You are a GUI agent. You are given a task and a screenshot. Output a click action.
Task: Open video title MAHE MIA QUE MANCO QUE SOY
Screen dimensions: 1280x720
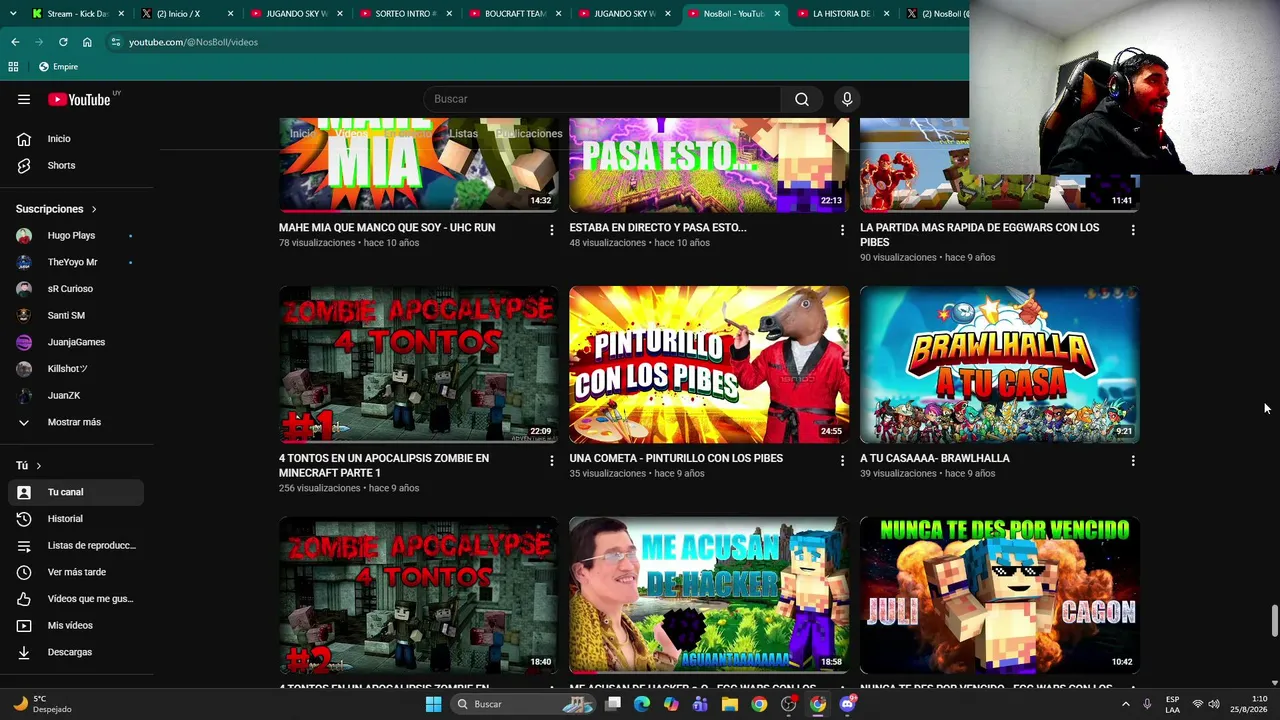387,228
